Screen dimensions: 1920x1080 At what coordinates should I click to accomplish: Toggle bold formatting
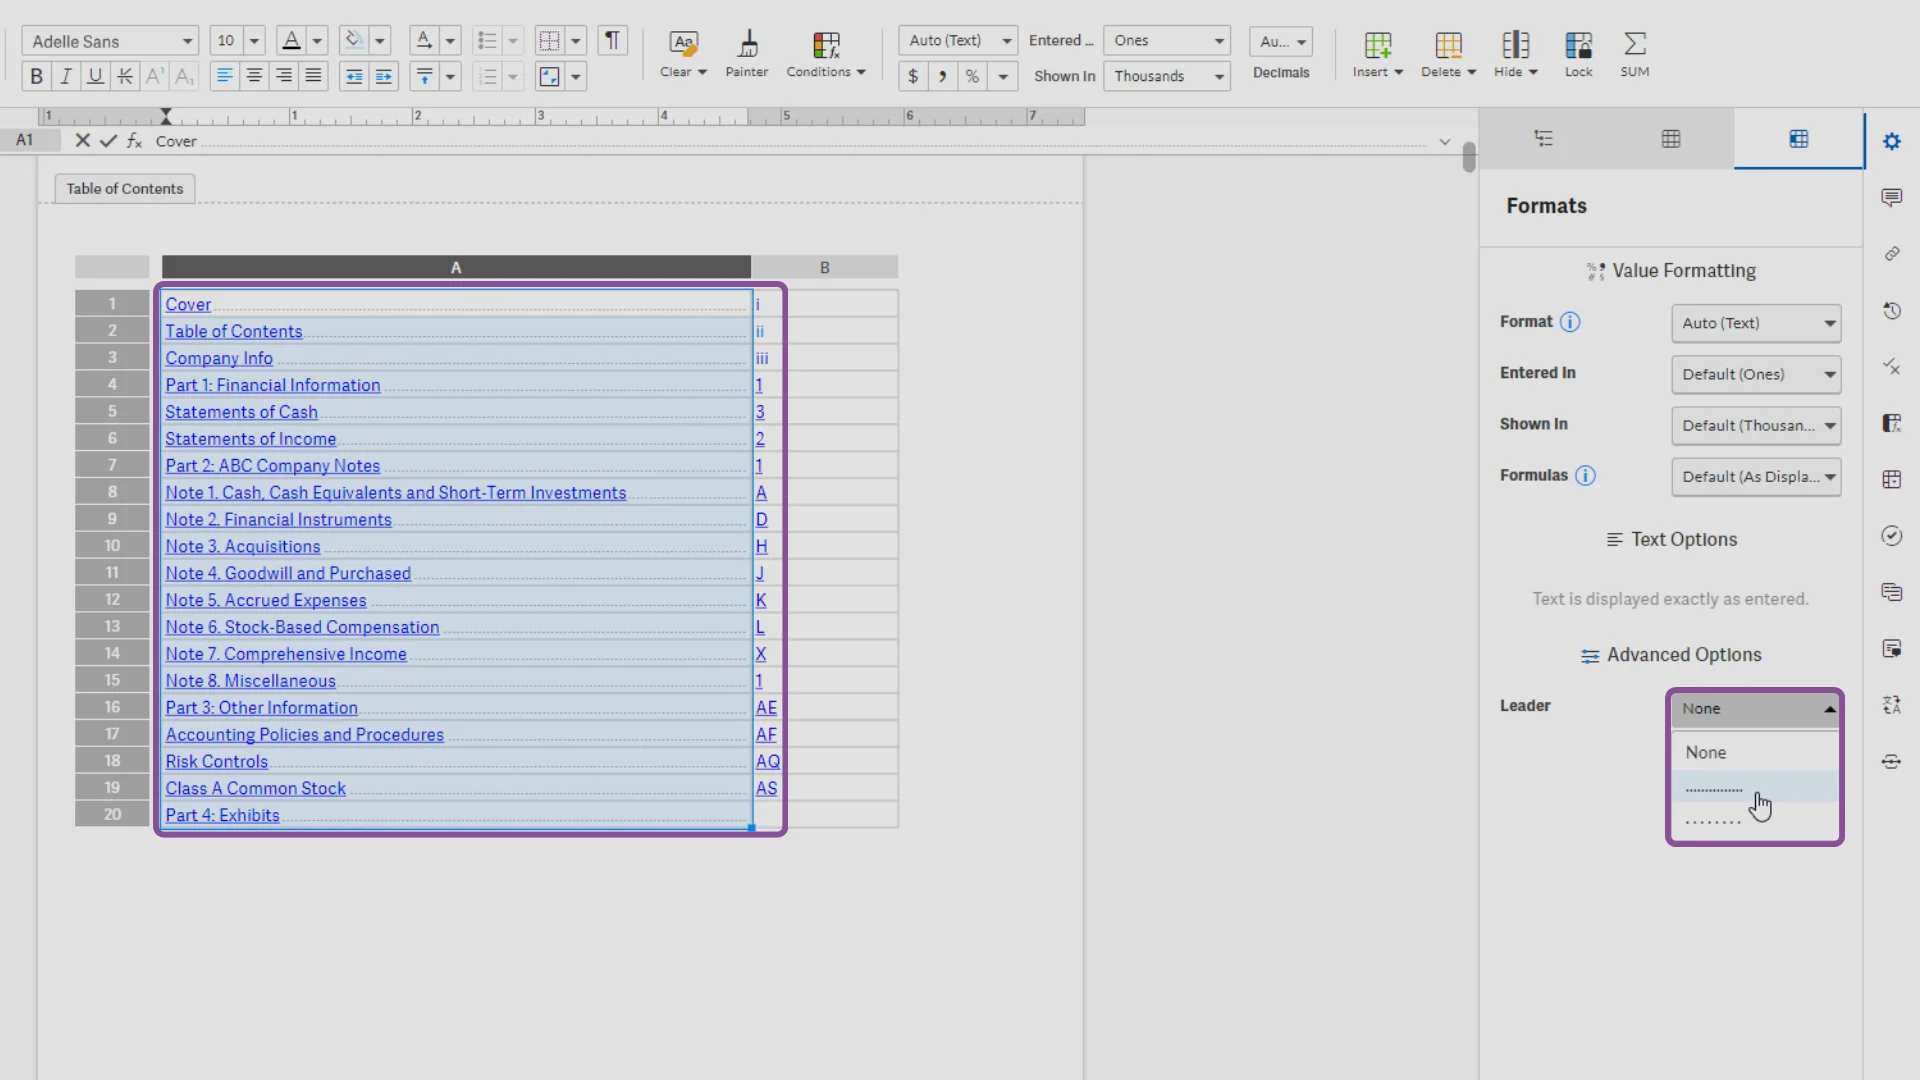click(36, 76)
